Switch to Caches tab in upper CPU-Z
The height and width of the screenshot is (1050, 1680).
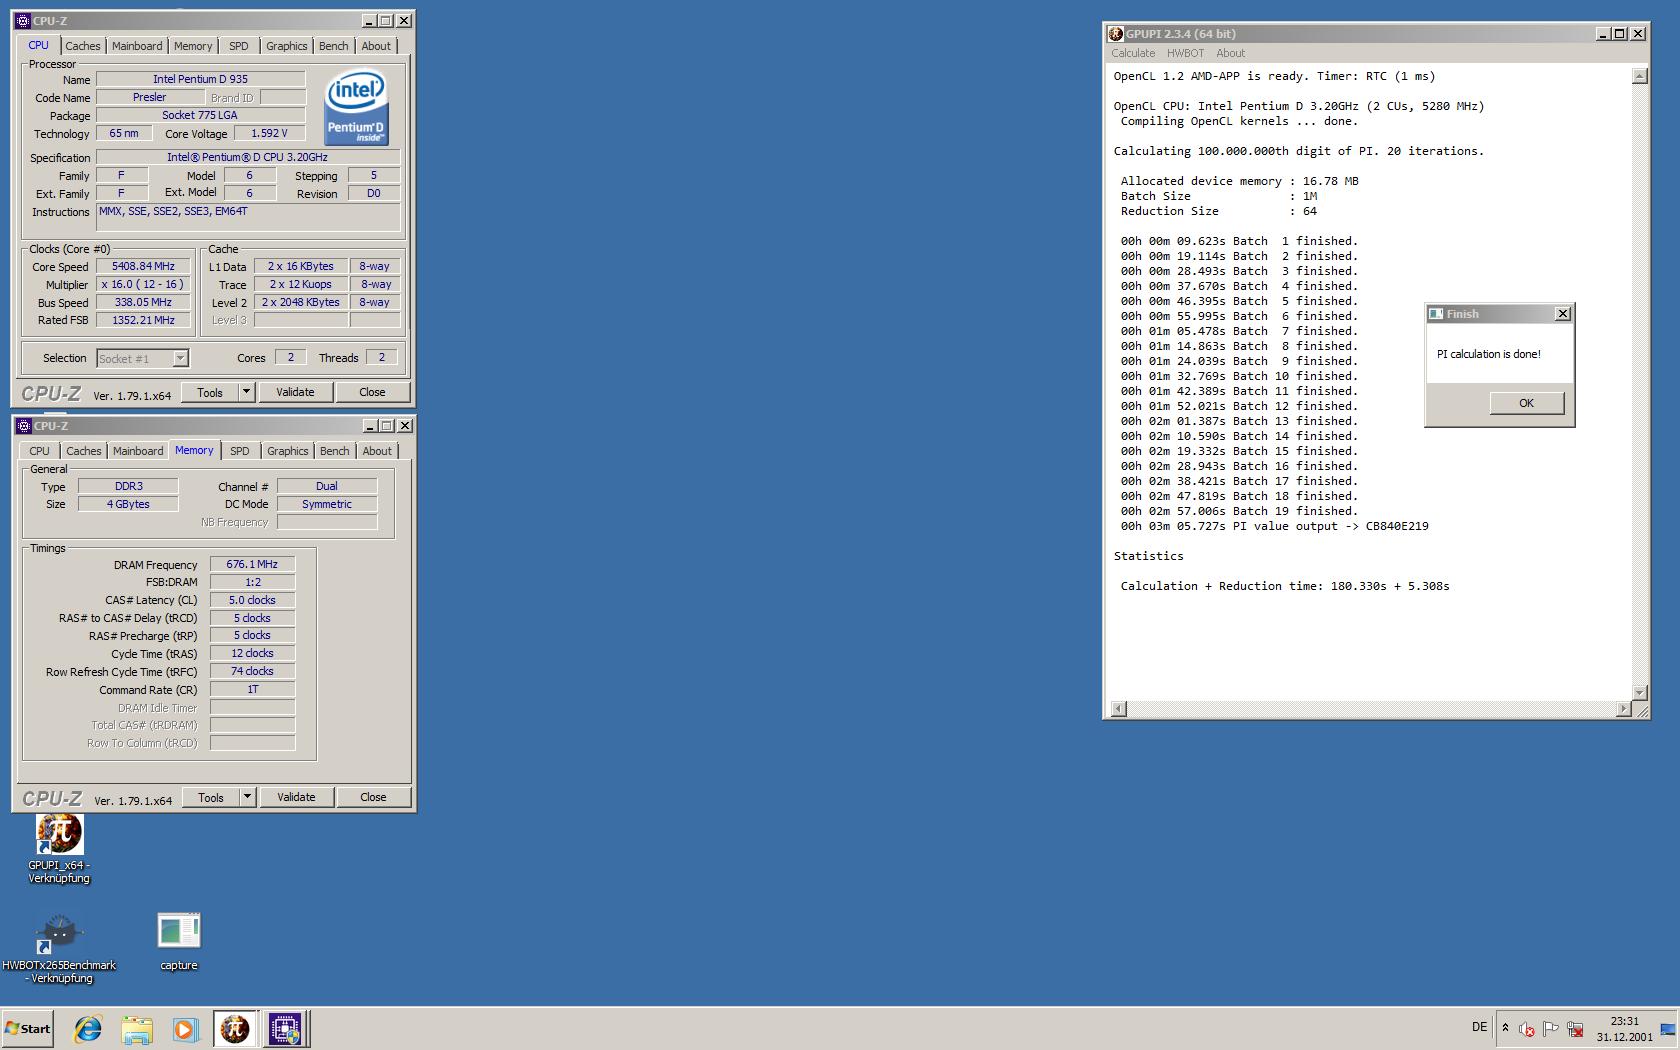(82, 46)
